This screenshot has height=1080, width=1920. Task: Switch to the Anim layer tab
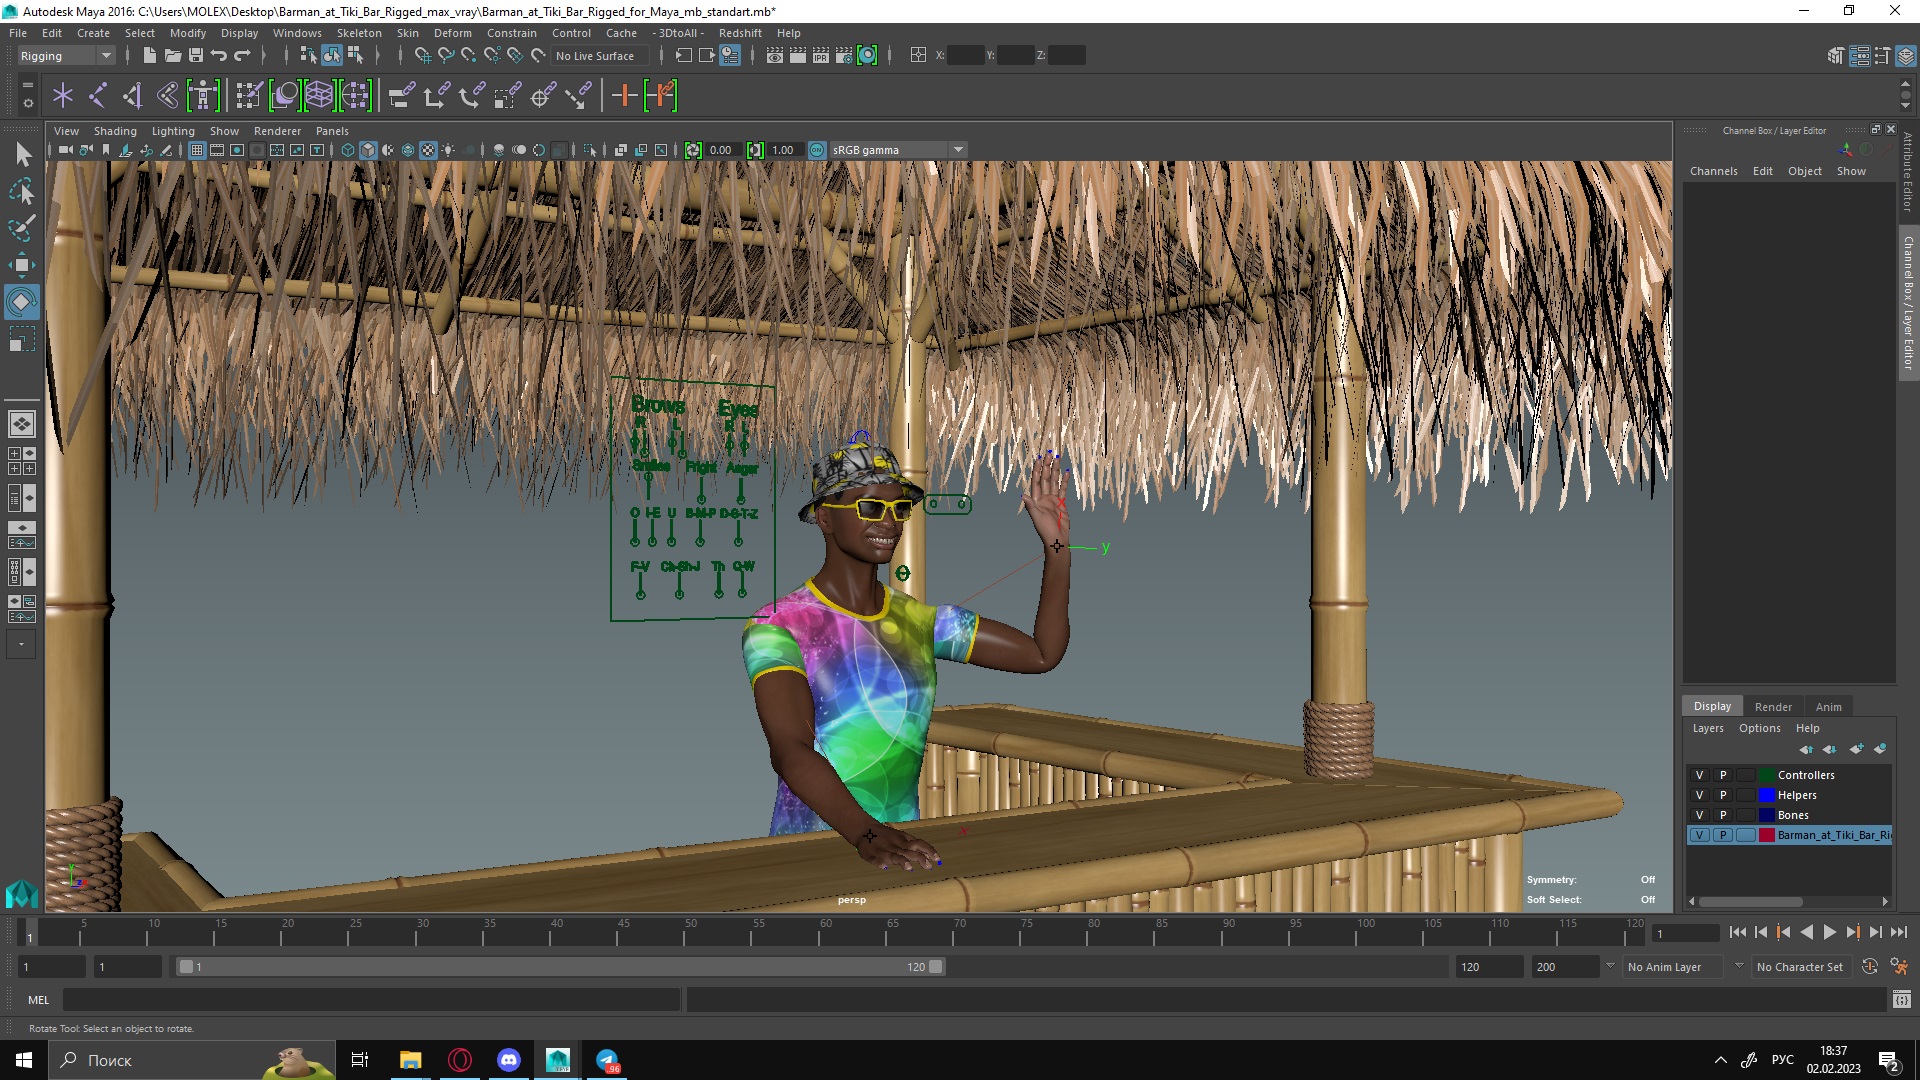pos(1828,707)
